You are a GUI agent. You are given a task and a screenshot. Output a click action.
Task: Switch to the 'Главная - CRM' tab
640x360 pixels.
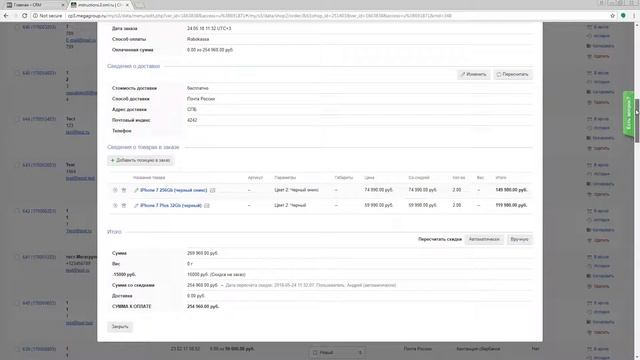coord(33,5)
